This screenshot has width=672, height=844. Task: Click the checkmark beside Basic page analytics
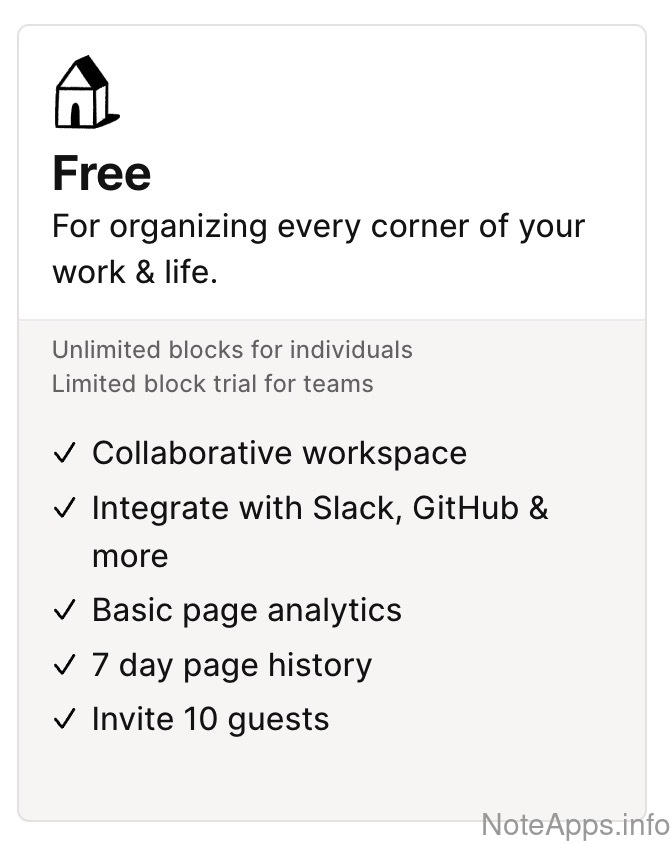(x=64, y=611)
